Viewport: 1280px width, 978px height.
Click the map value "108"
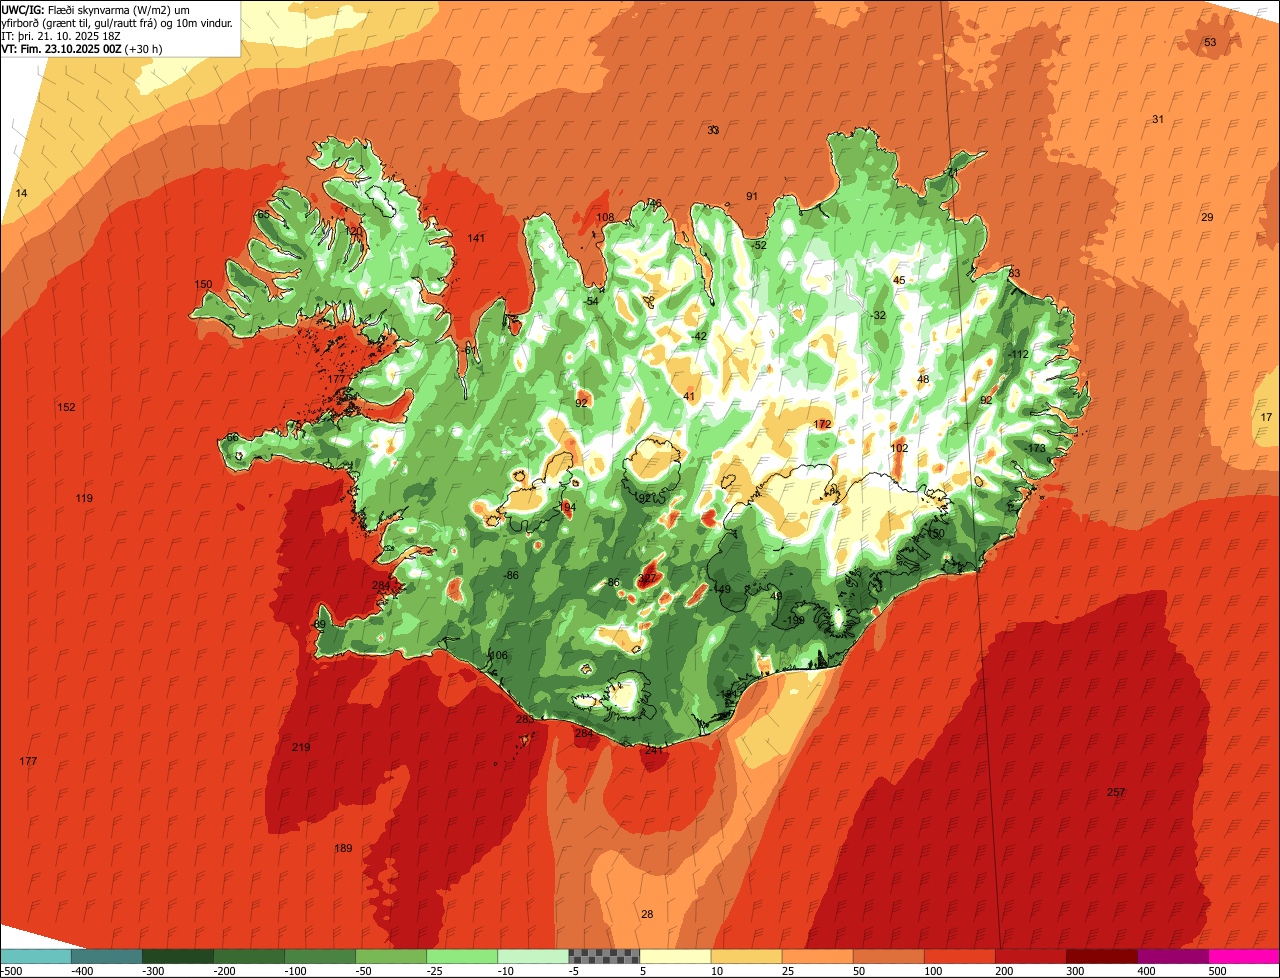(606, 217)
